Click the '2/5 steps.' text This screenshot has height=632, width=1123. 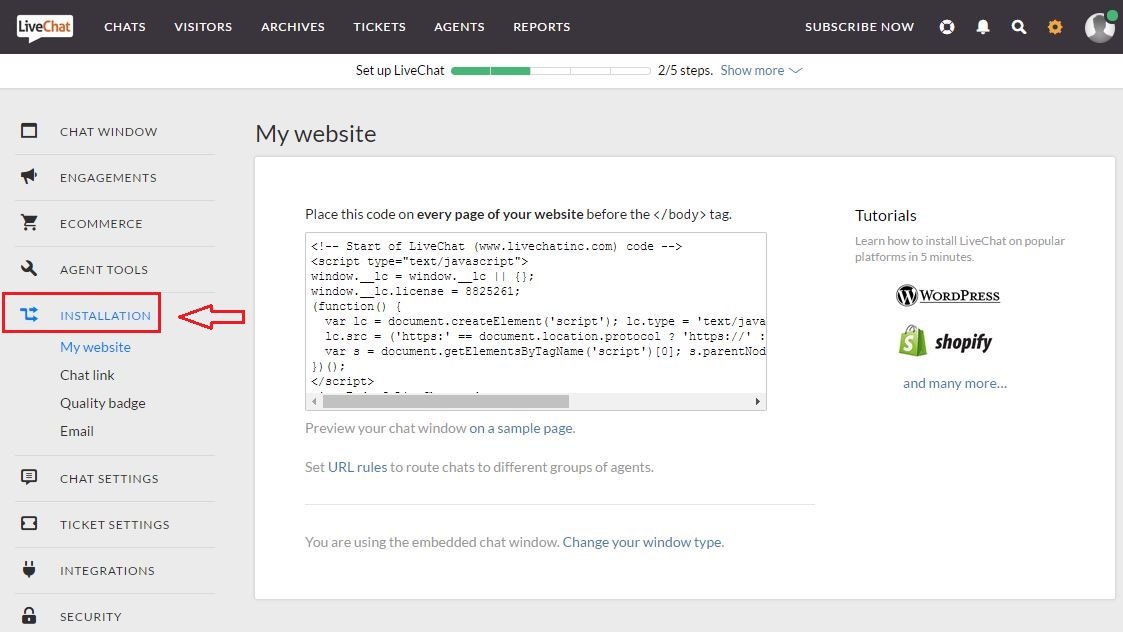pyautogui.click(x=685, y=70)
